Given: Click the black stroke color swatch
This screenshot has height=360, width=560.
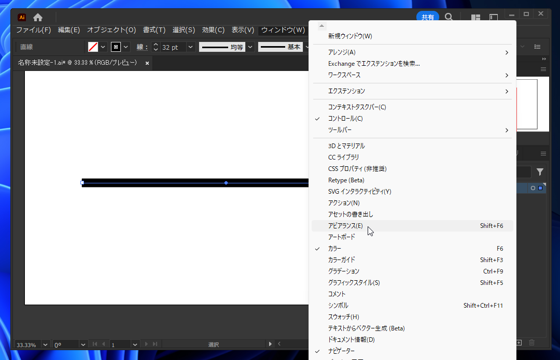Looking at the screenshot, I should (116, 47).
